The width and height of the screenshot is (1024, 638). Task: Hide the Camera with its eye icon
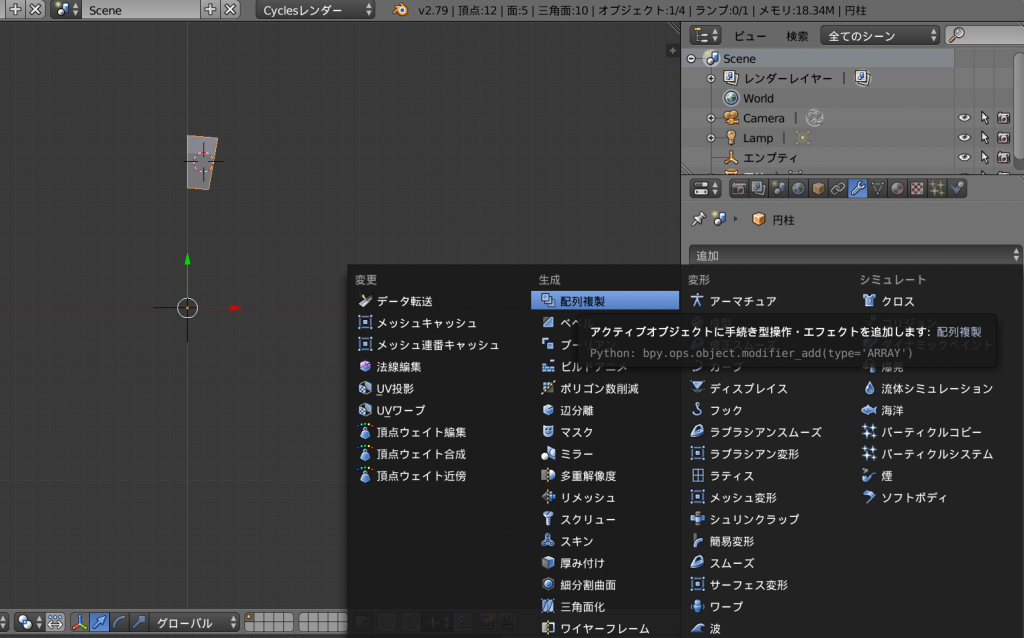click(x=964, y=118)
